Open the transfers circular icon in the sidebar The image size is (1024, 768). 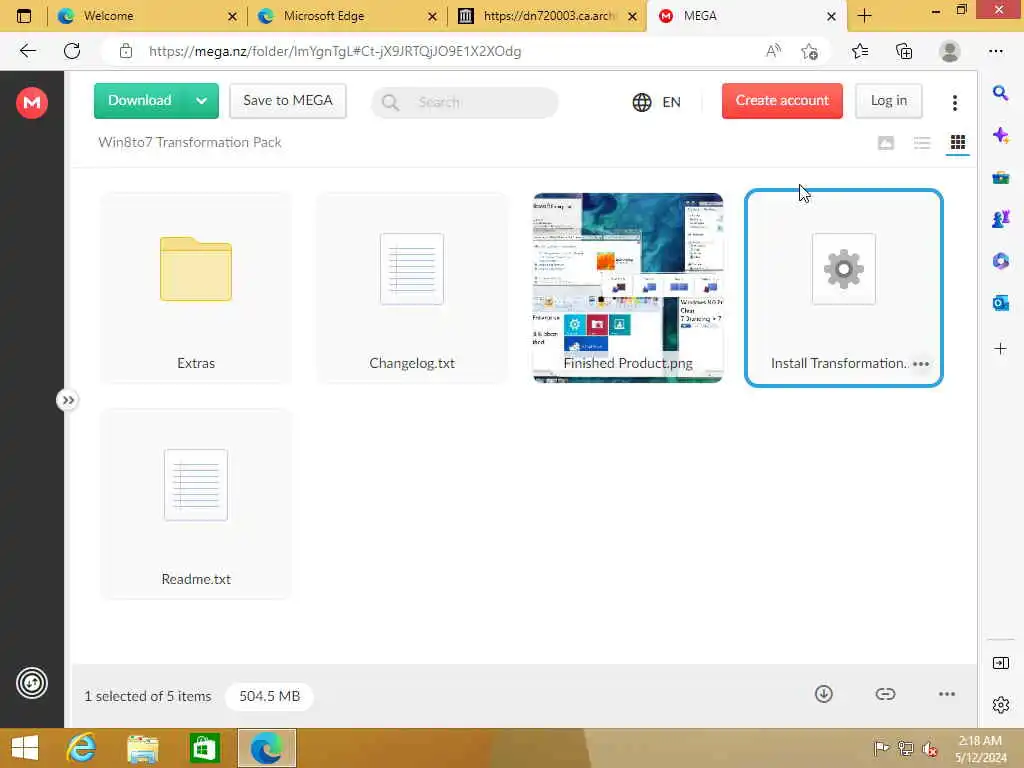31,683
